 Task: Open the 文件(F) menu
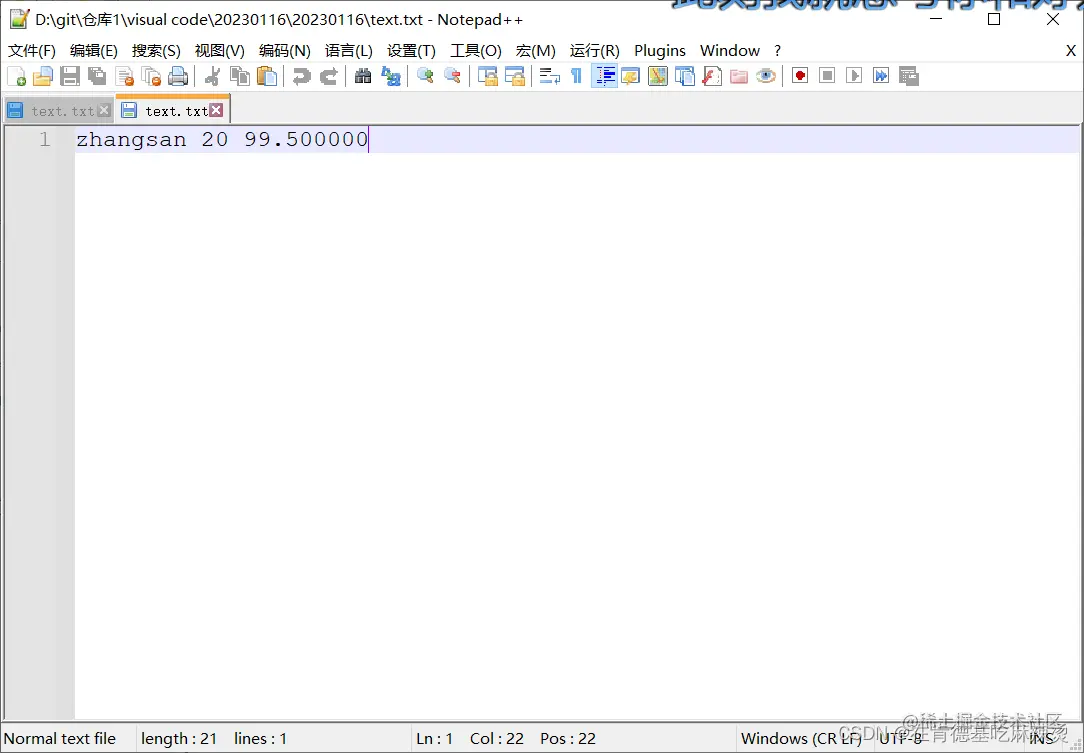coord(32,50)
